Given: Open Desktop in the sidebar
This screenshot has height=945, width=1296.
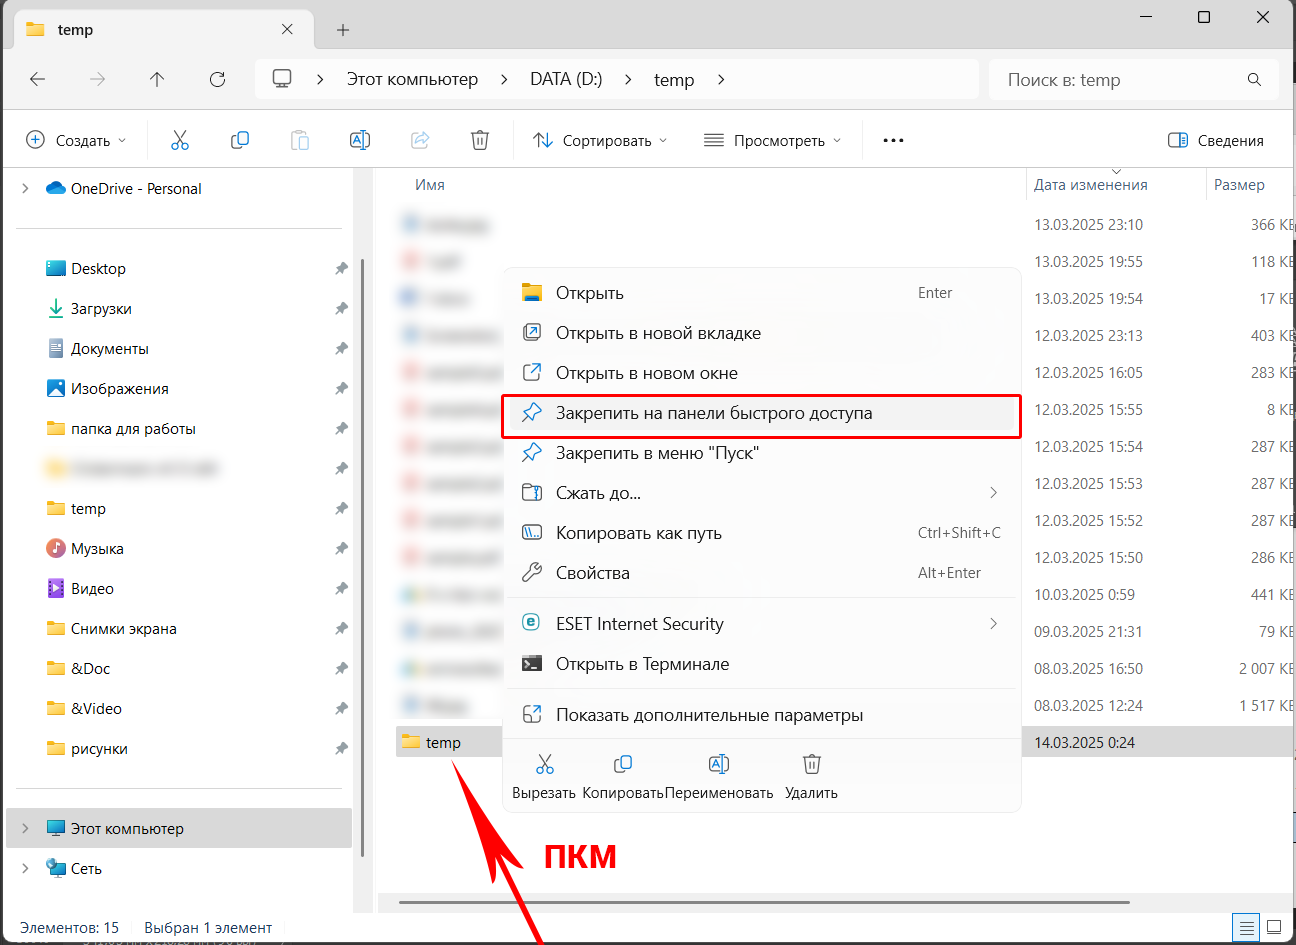Looking at the screenshot, I should pos(98,268).
